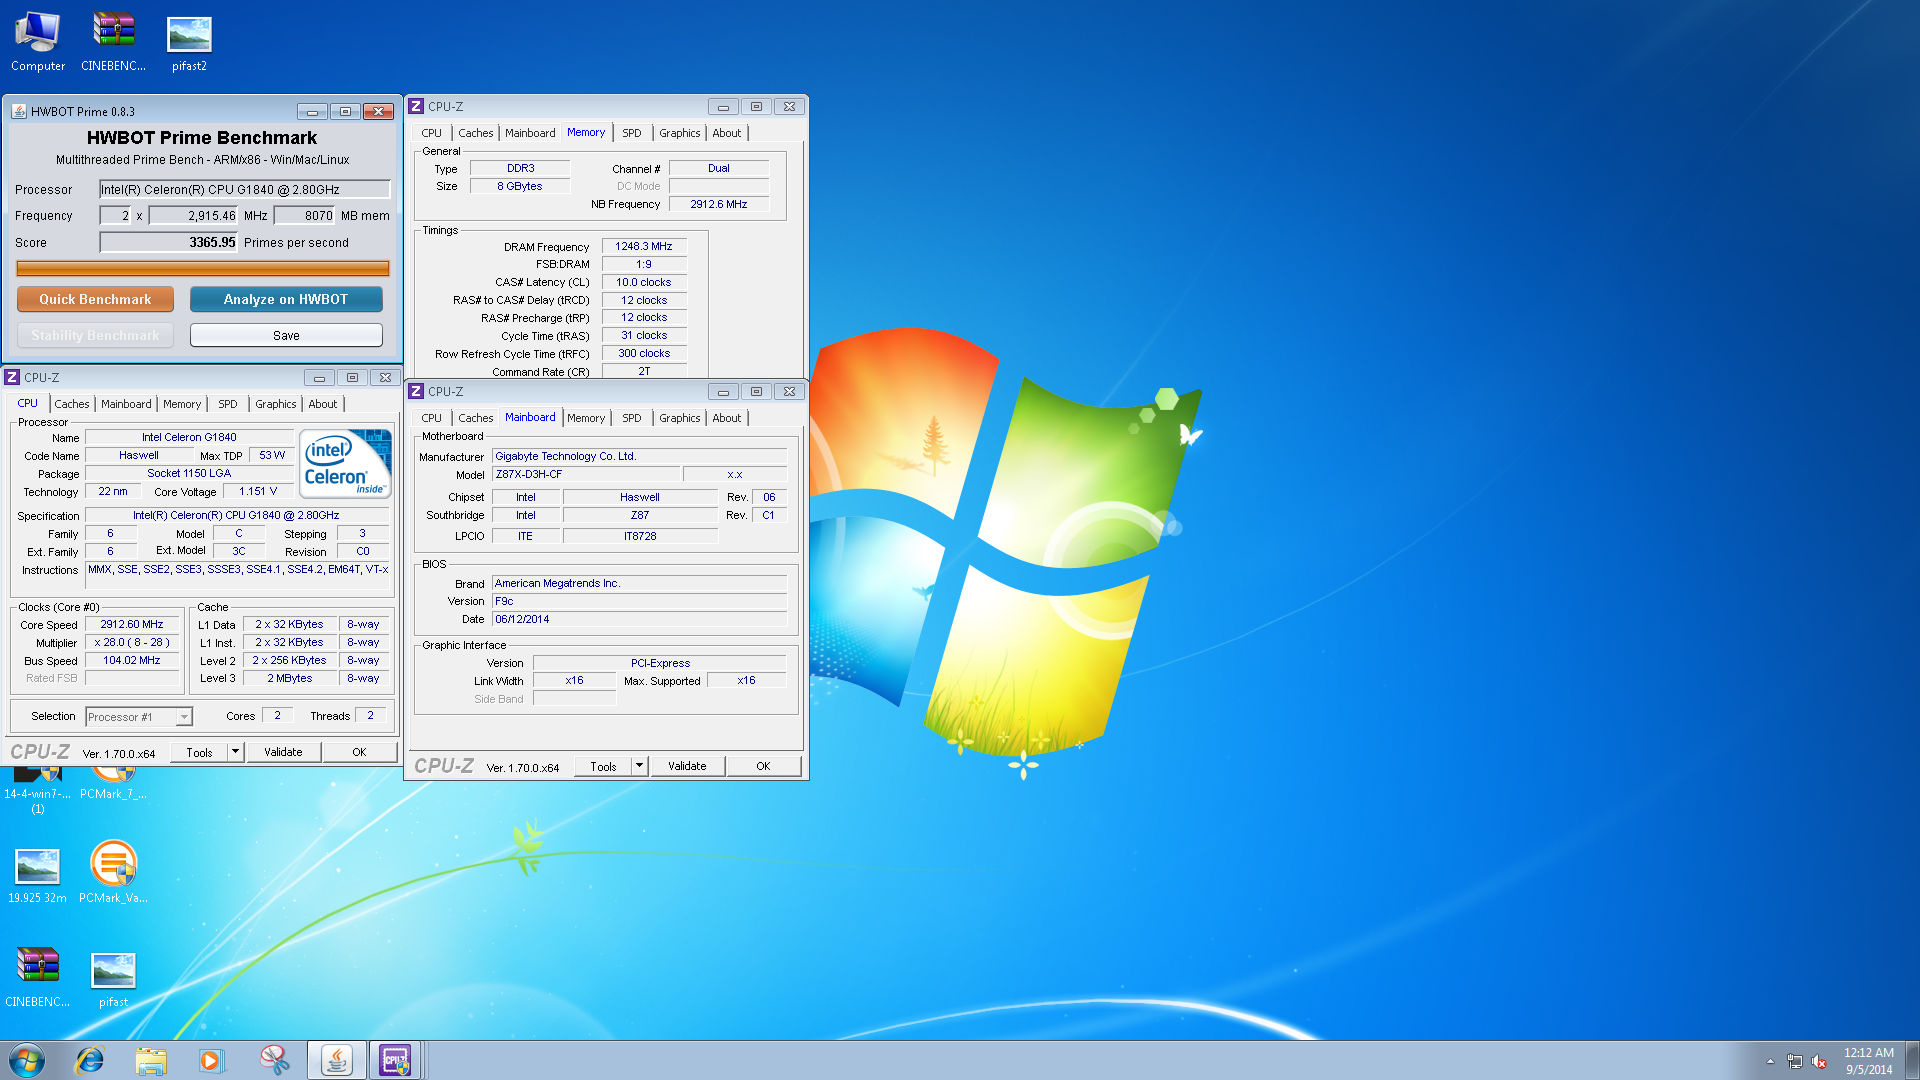Click OK in the Mainboard CPU-Z window

(x=763, y=766)
